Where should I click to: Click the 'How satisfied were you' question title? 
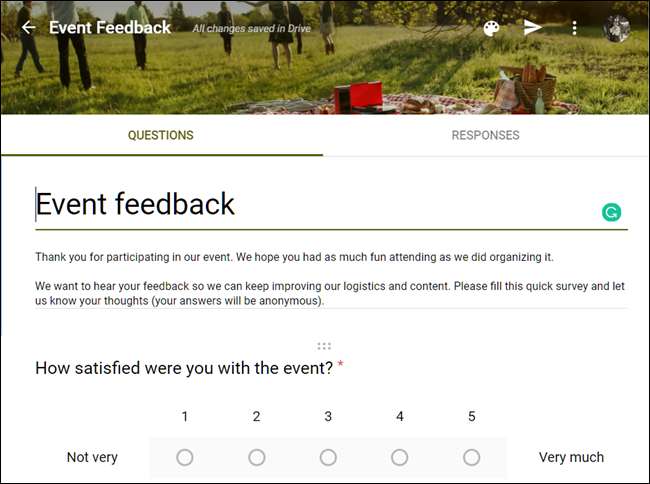[x=184, y=368]
